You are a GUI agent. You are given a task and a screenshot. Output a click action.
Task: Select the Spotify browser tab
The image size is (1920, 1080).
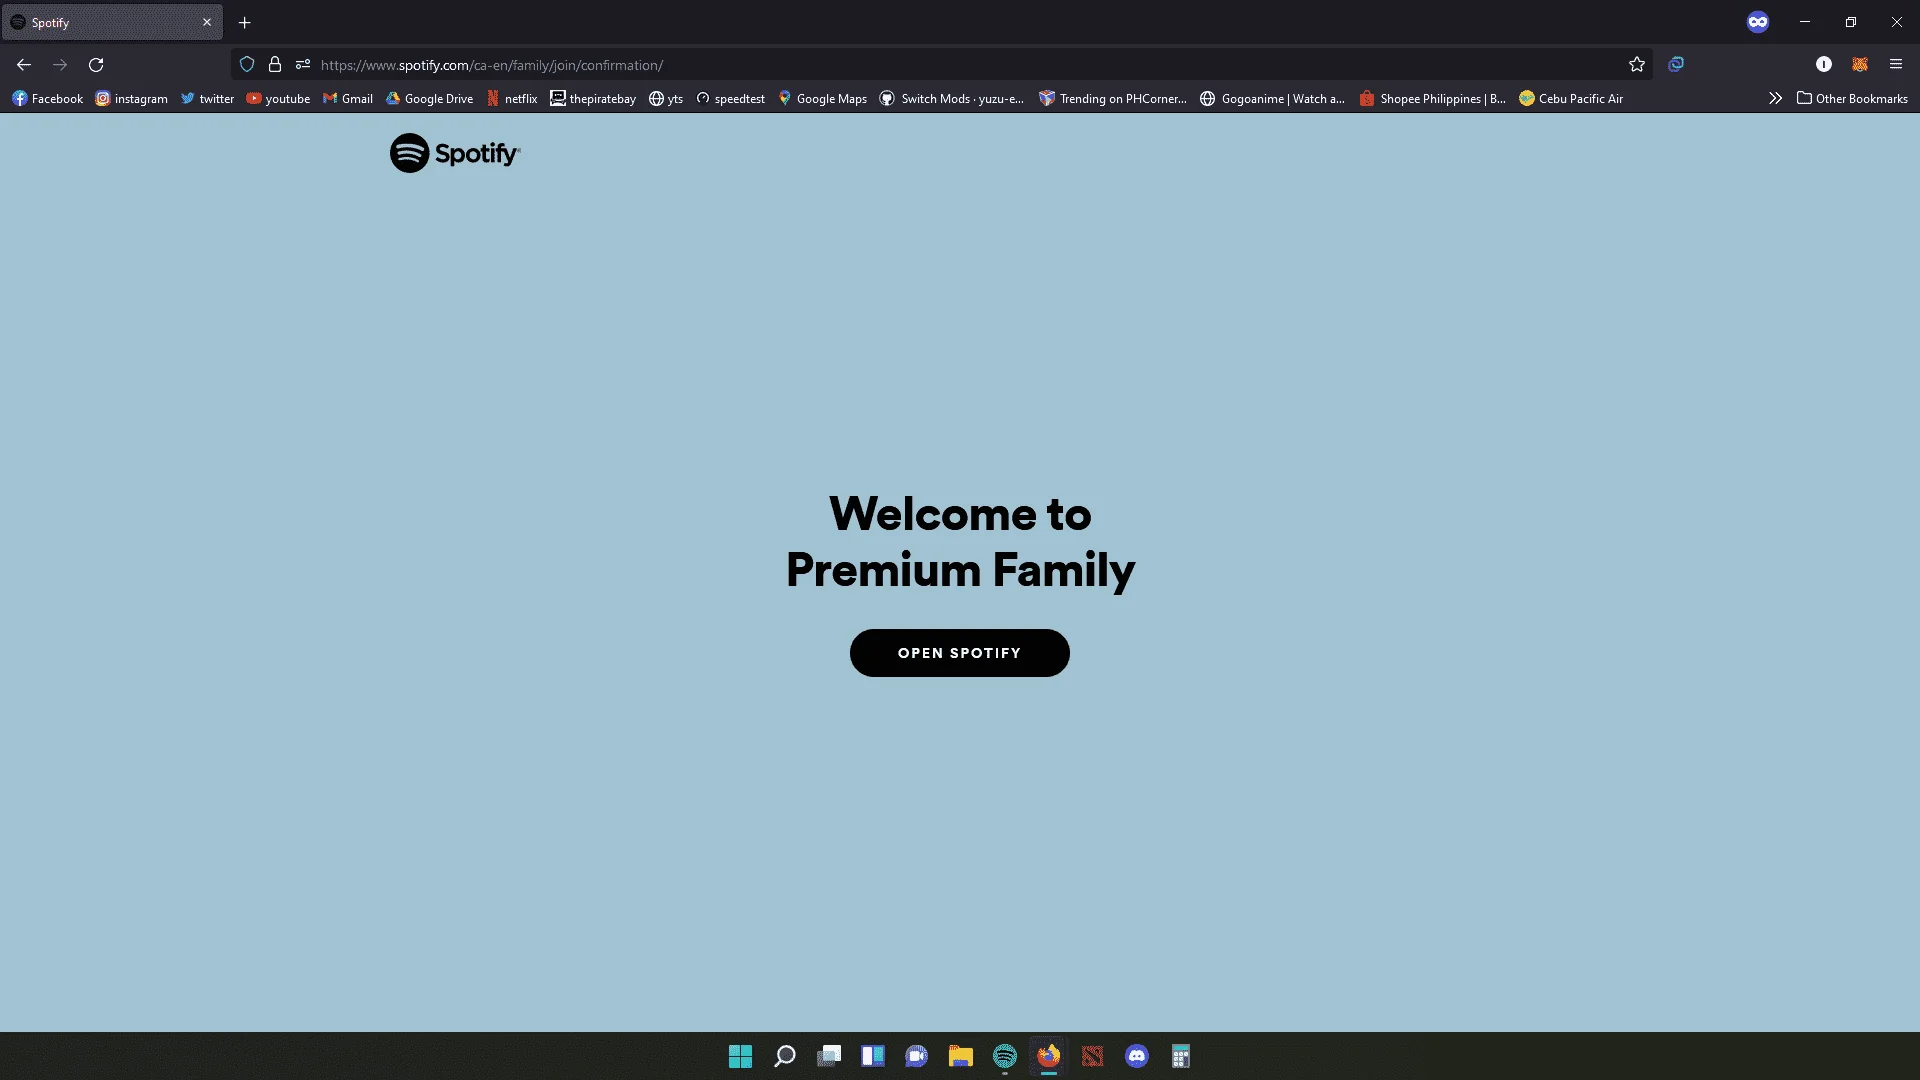[112, 22]
